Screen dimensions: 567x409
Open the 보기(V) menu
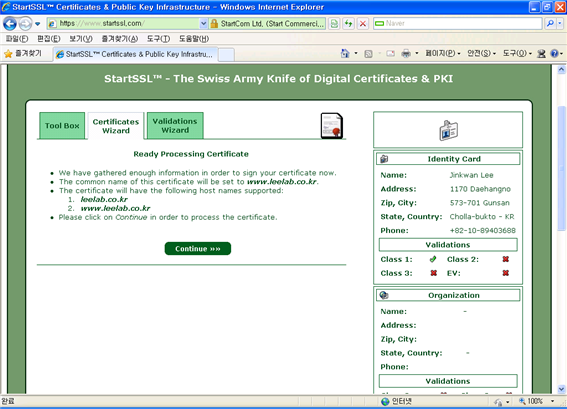[x=81, y=39]
